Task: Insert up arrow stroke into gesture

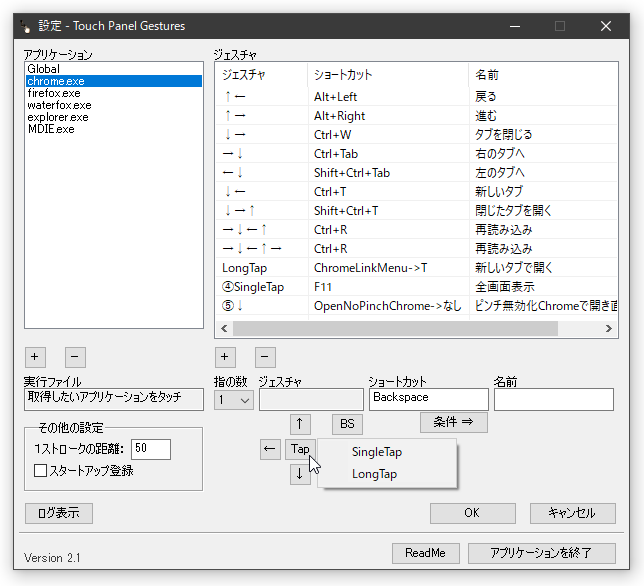Action: point(300,424)
